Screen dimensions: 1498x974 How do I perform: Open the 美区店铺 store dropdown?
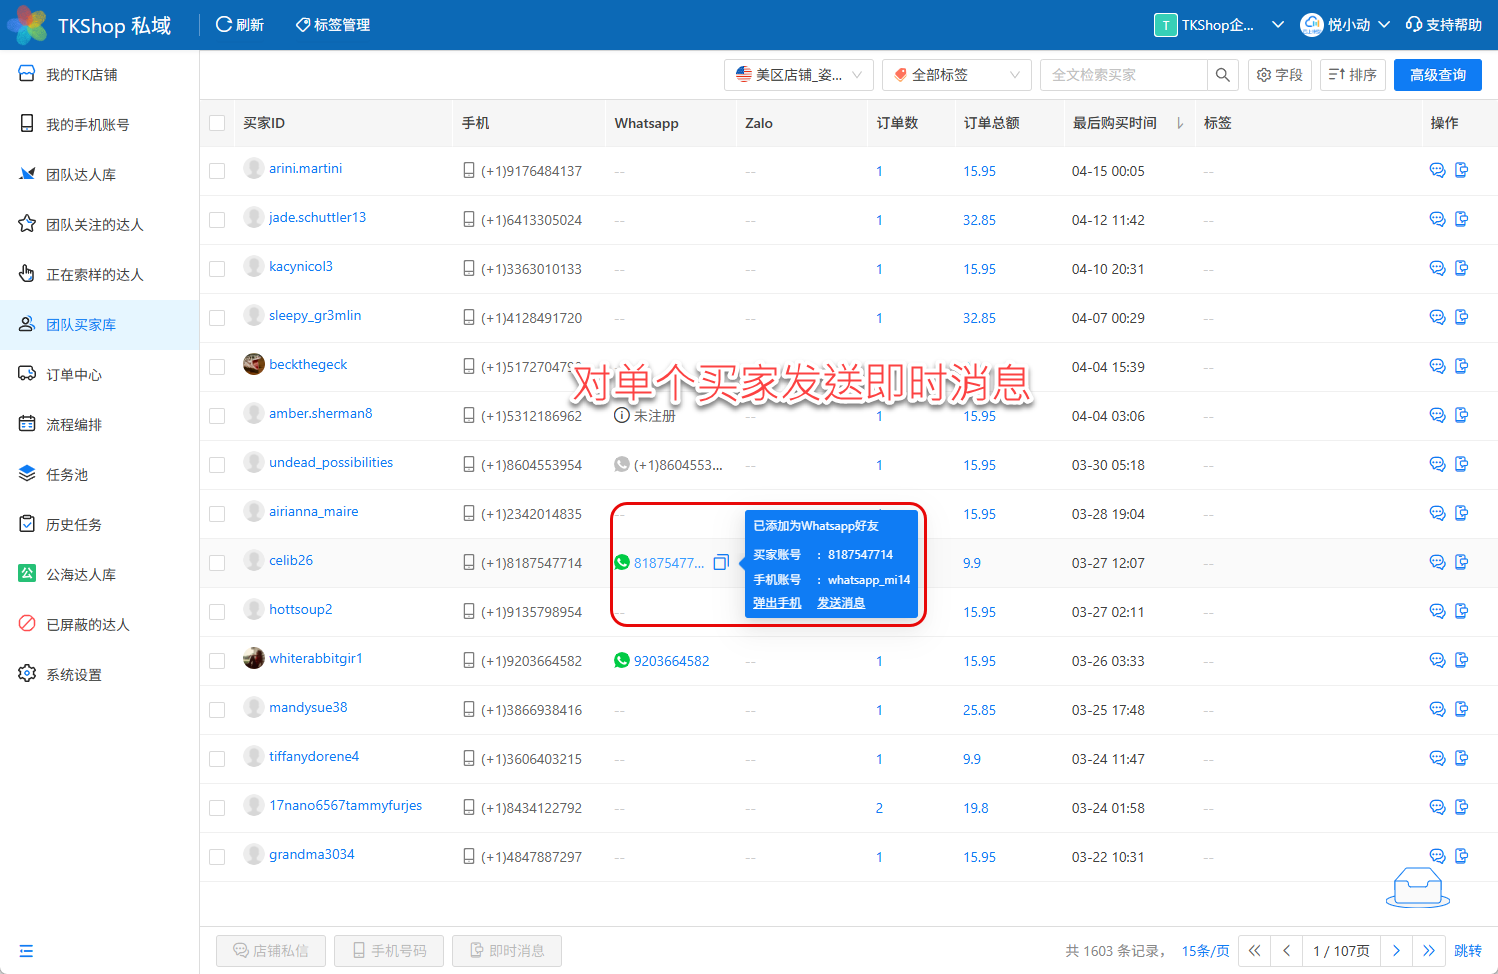pyautogui.click(x=799, y=75)
